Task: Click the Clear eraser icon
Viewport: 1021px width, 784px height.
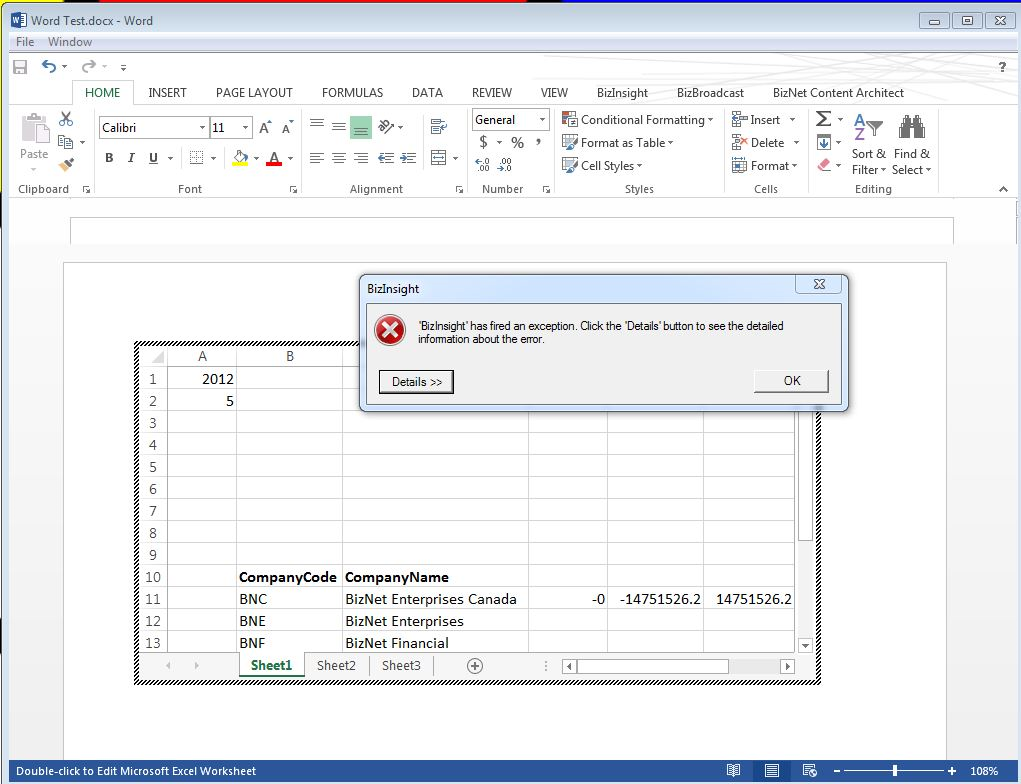Action: click(824, 165)
